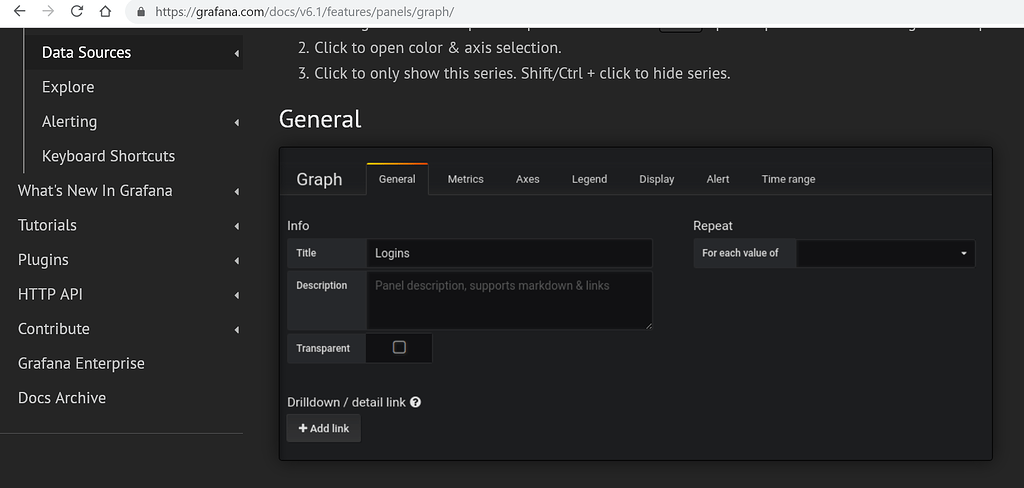Open Keyboard Shortcuts docs link
Screen dimensions: 1024x488
[x=108, y=156]
